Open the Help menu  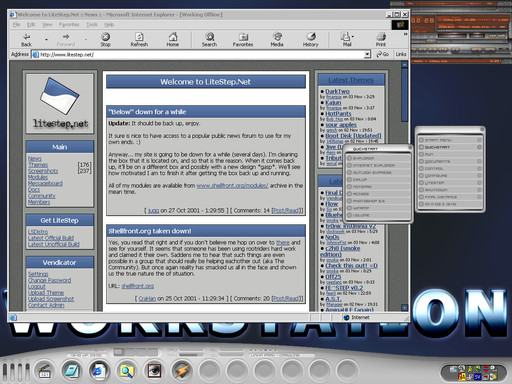(x=109, y=25)
